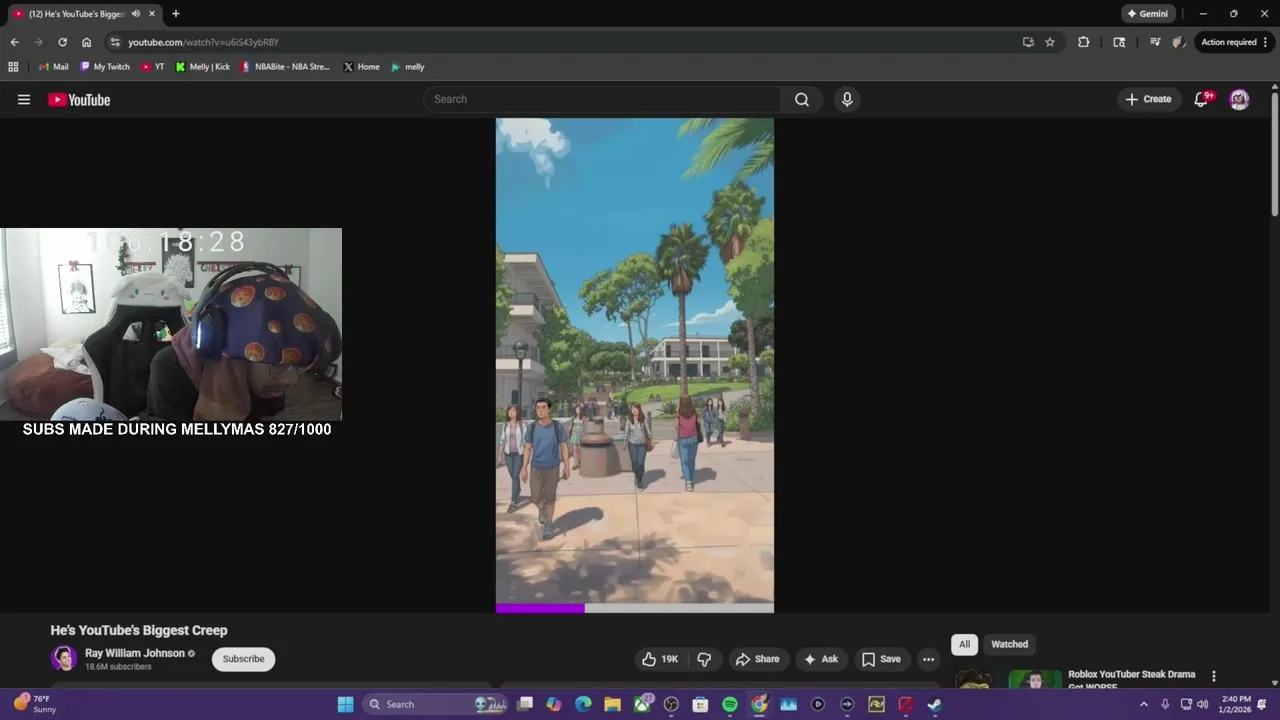Open the Create menu

pos(1148,99)
